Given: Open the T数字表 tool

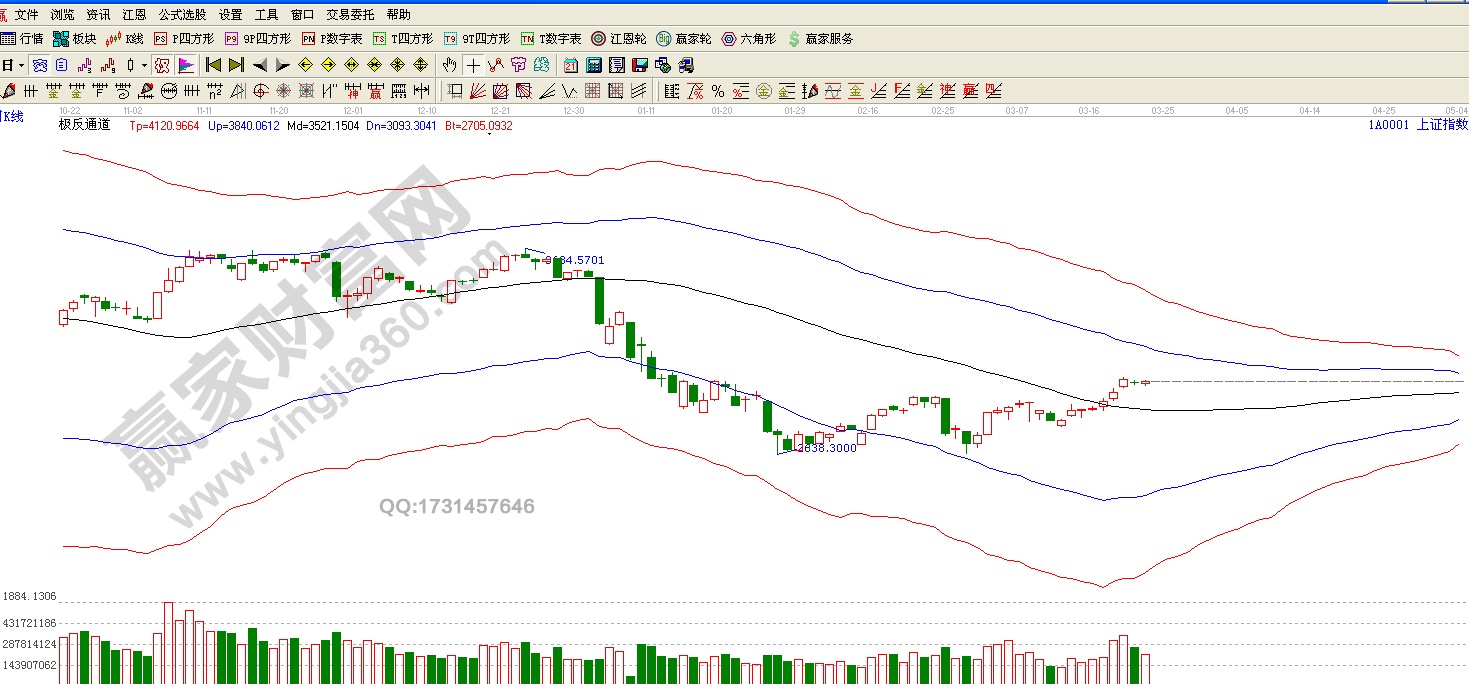Looking at the screenshot, I should (551, 39).
